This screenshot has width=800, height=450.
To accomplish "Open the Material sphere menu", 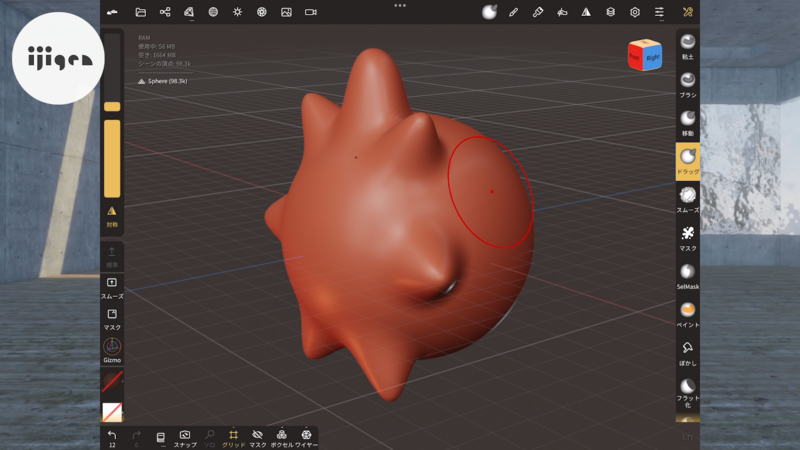I will coord(213,12).
